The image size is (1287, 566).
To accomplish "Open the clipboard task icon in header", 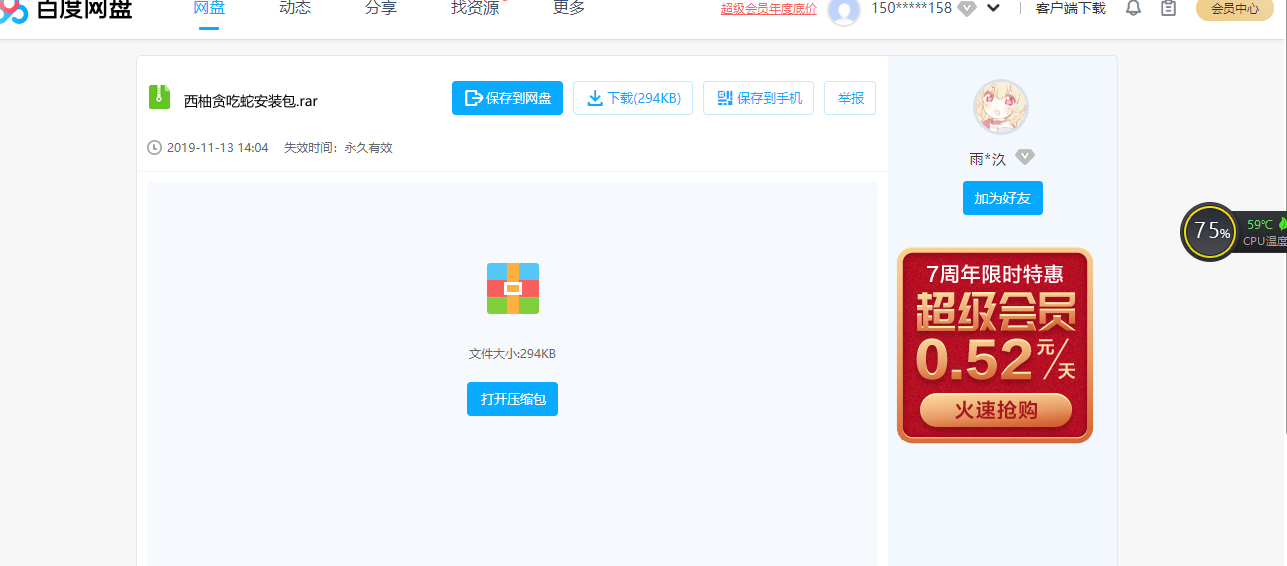I will (x=1168, y=8).
